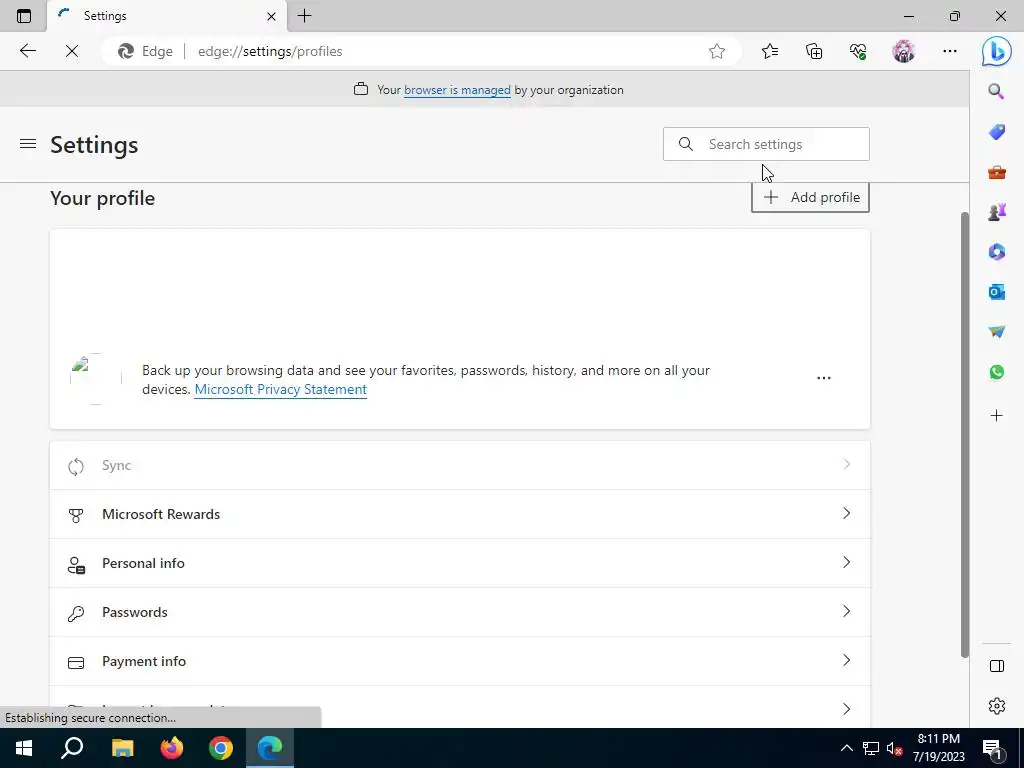Open 'browser is managed' link
Screen dimensions: 1024x768
click(457, 90)
